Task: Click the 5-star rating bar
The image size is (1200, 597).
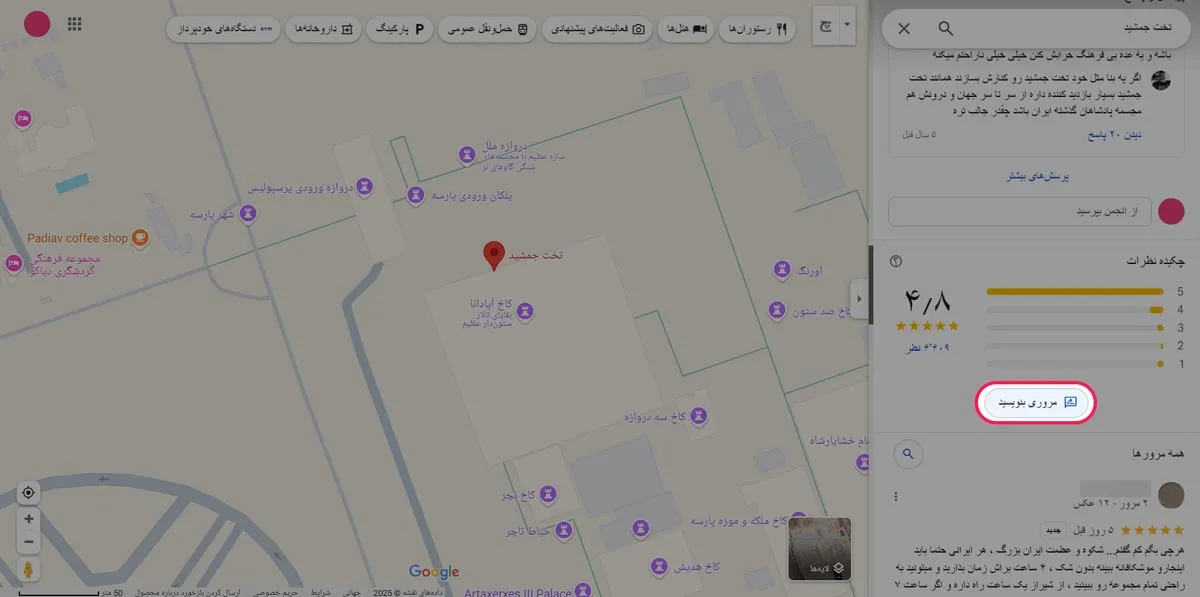Action: pyautogui.click(x=1074, y=291)
